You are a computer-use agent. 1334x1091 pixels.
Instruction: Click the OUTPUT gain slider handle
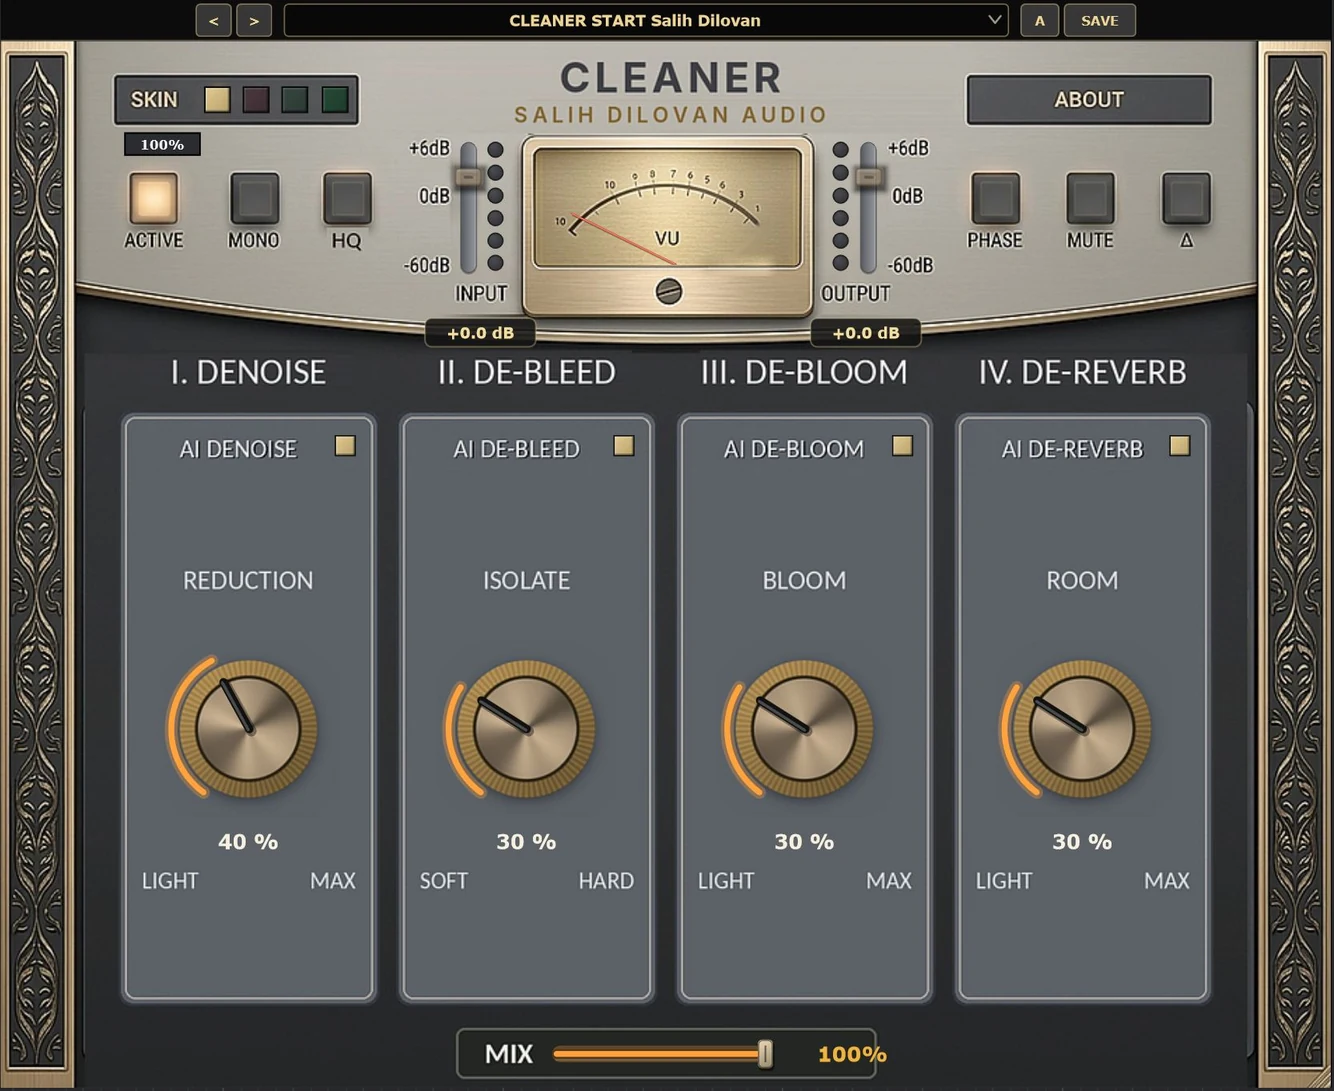tap(869, 177)
